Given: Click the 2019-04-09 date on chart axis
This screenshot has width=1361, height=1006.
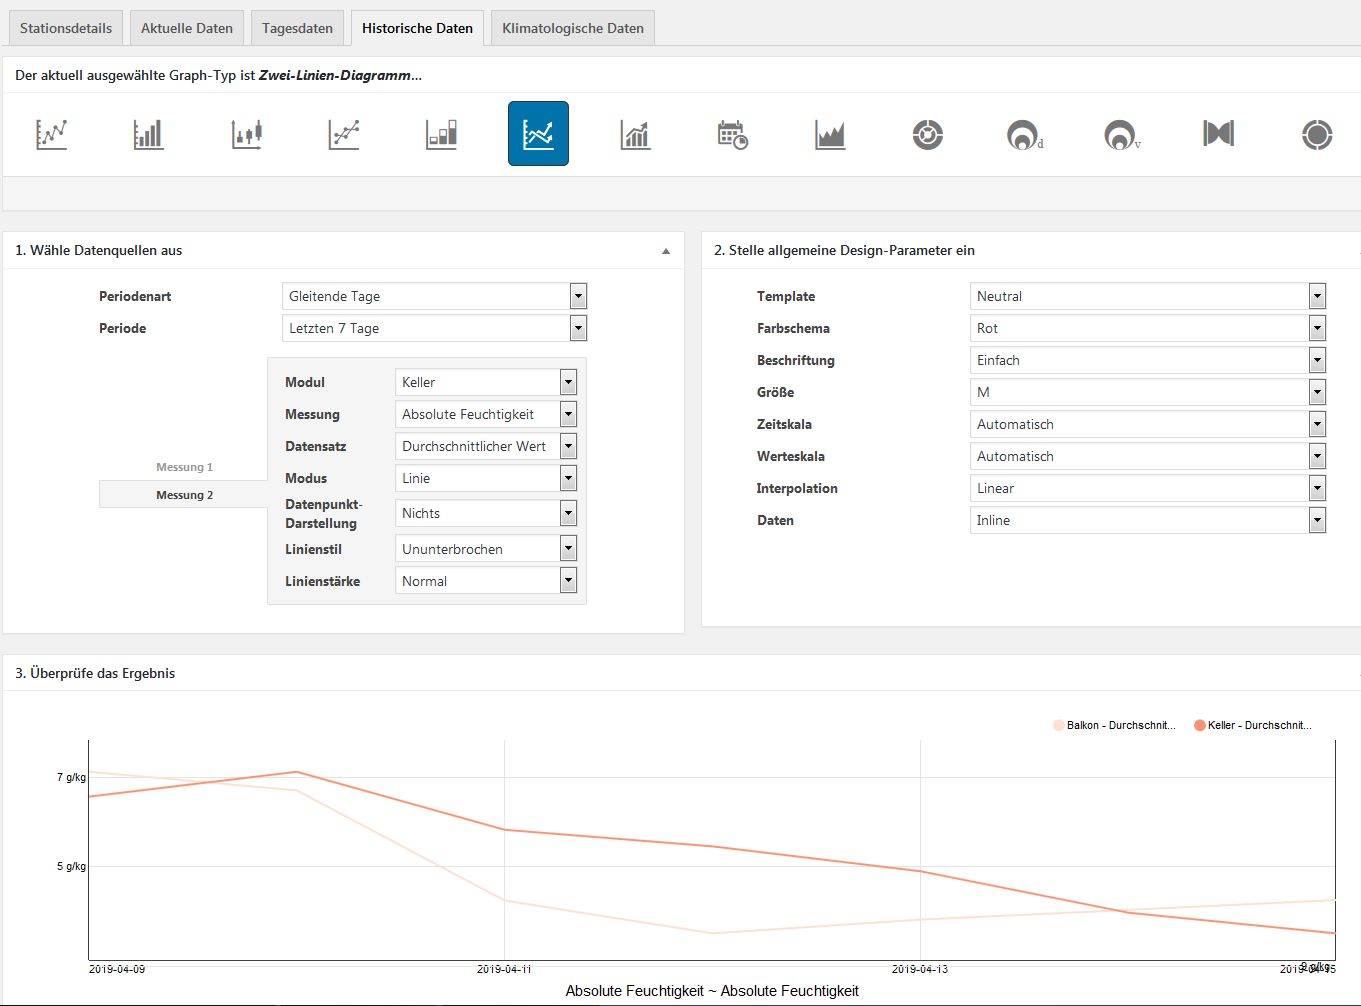Looking at the screenshot, I should tap(117, 969).
